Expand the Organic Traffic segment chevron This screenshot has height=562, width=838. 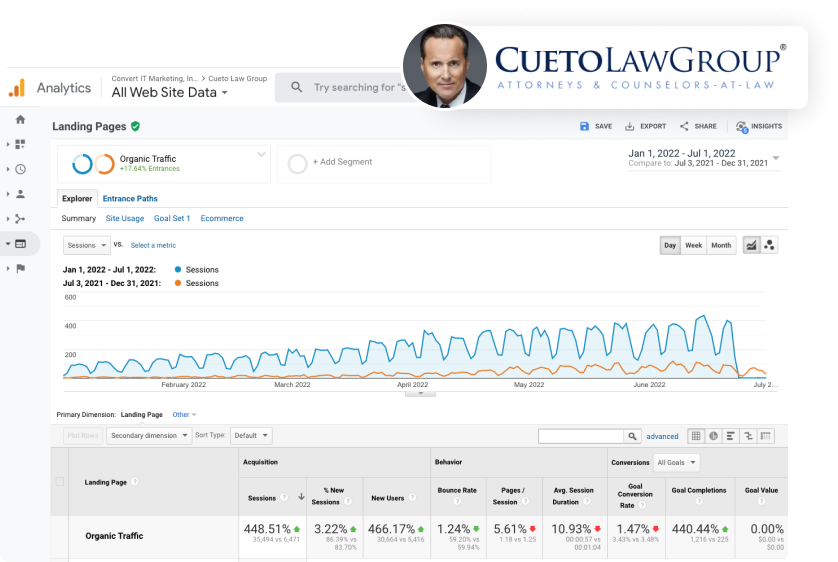click(261, 154)
